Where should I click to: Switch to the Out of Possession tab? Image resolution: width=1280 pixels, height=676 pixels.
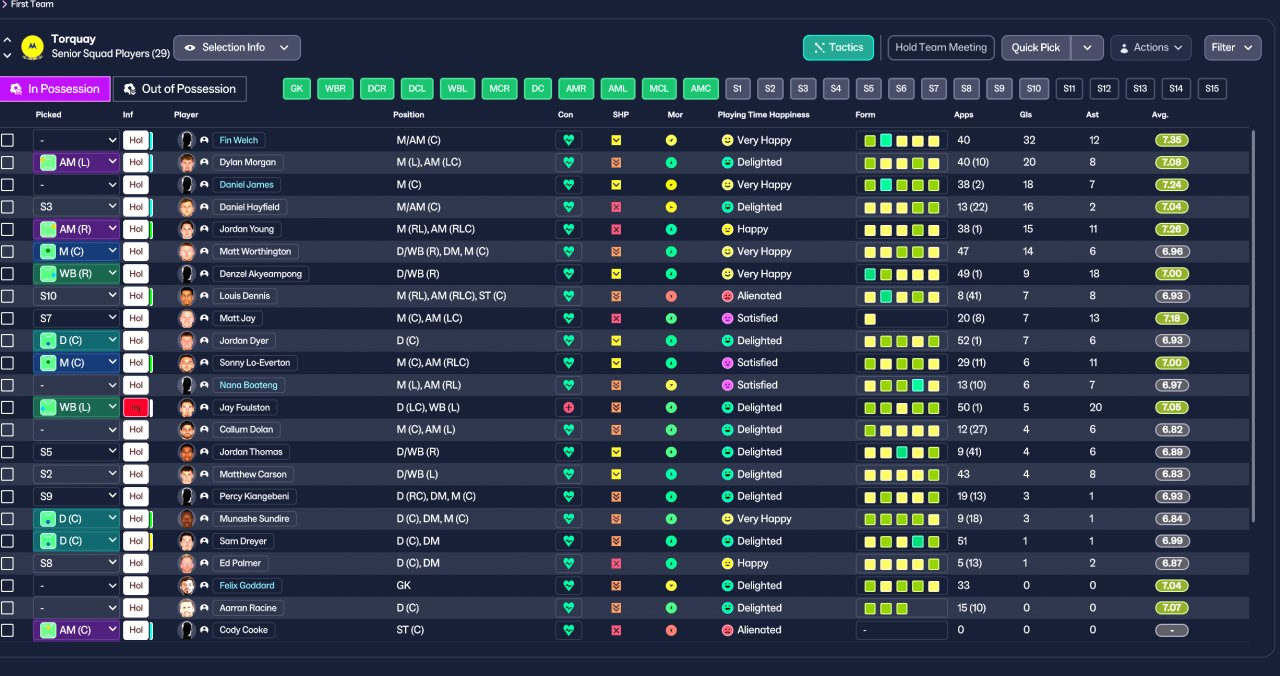(x=180, y=89)
